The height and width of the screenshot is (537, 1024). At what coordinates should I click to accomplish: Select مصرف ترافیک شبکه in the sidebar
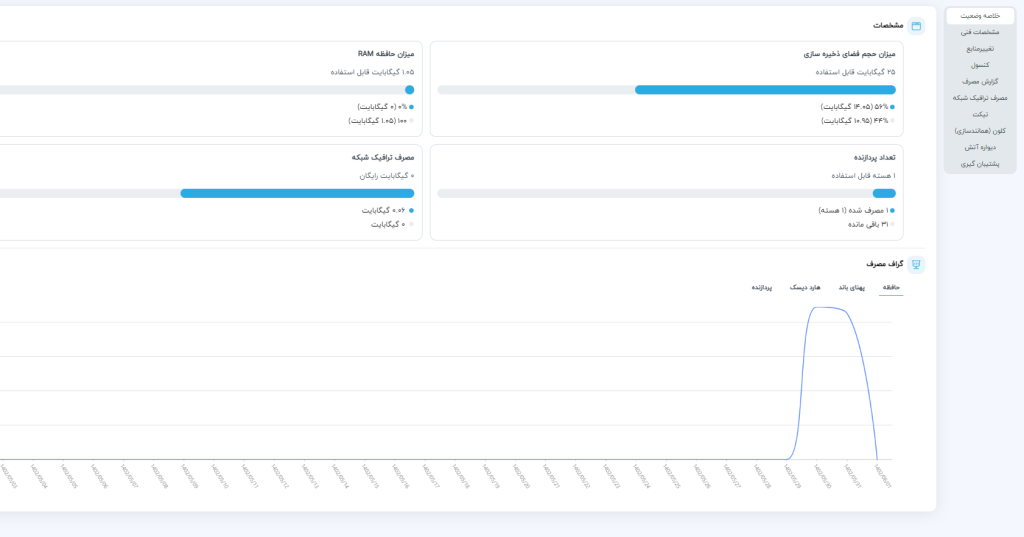[x=980, y=98]
